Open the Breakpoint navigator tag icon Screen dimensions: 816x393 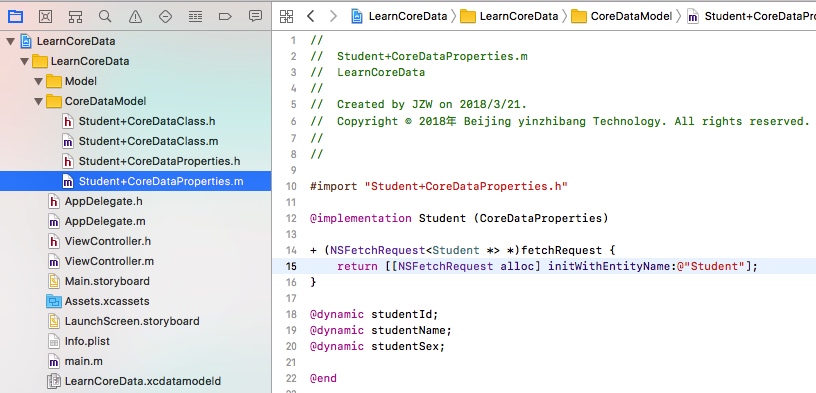[225, 17]
